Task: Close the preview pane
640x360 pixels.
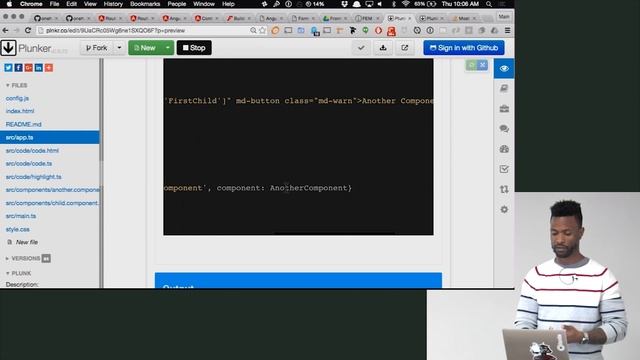Action: click(x=482, y=65)
